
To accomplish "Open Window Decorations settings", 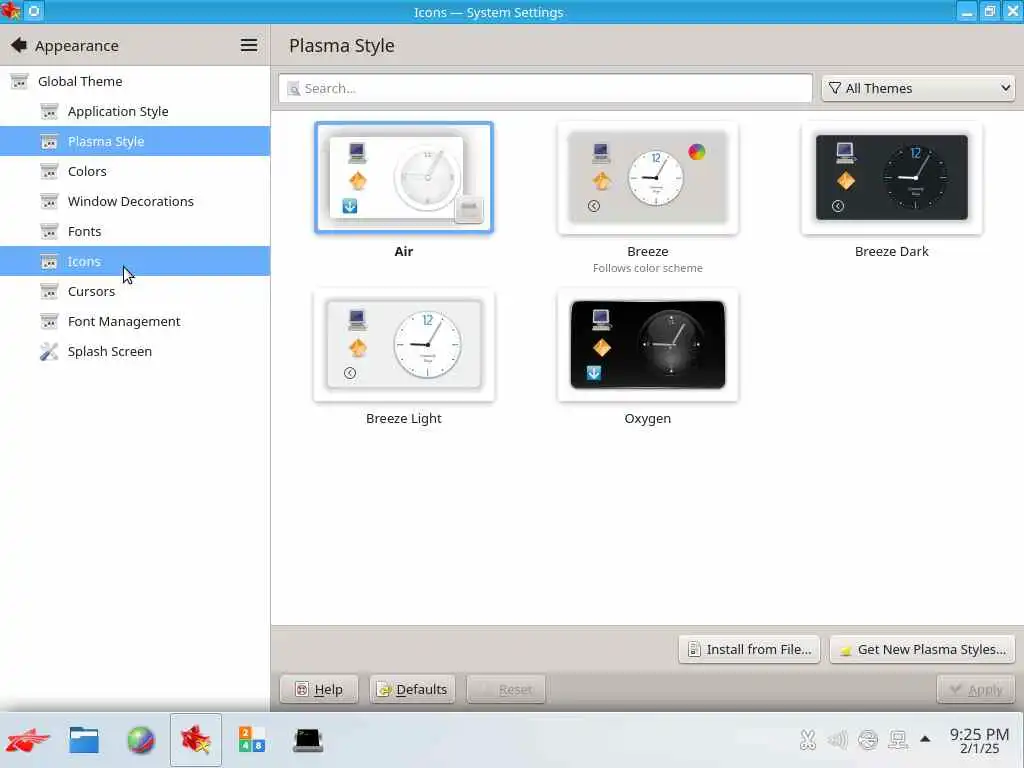I will pos(135,201).
